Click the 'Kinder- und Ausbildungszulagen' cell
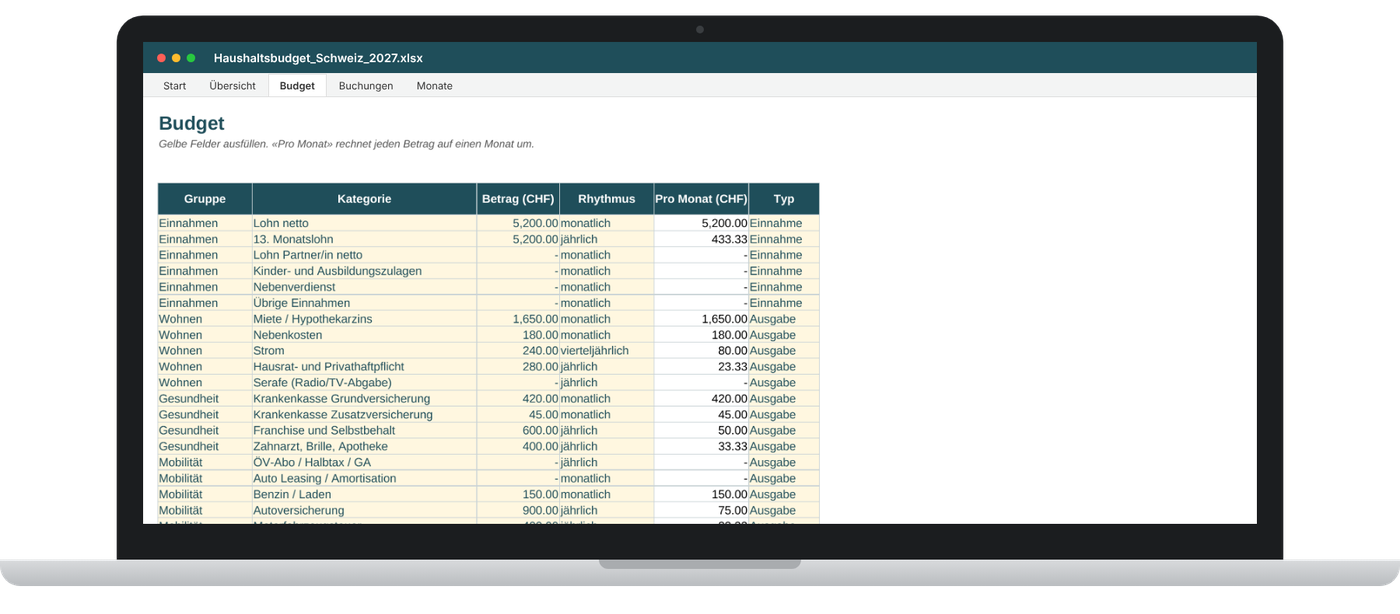Viewport: 1400px width, 614px height. coord(364,271)
